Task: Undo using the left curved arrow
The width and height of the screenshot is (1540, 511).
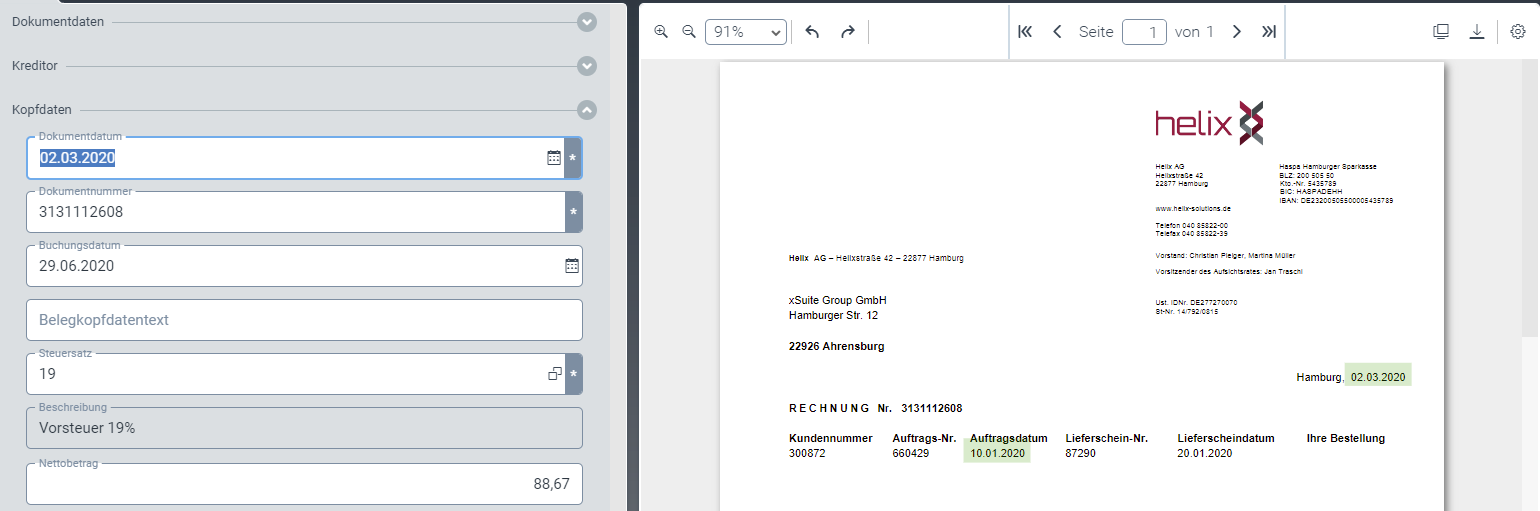Action: click(x=812, y=32)
